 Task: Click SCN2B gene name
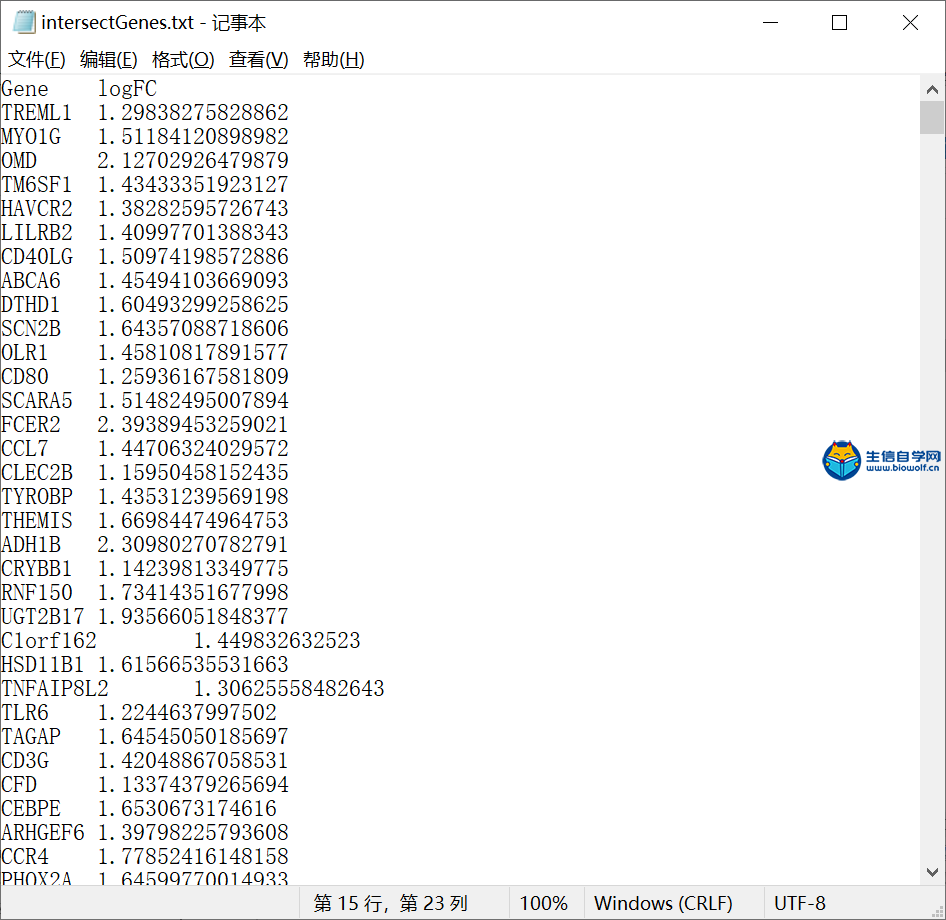[x=31, y=329]
